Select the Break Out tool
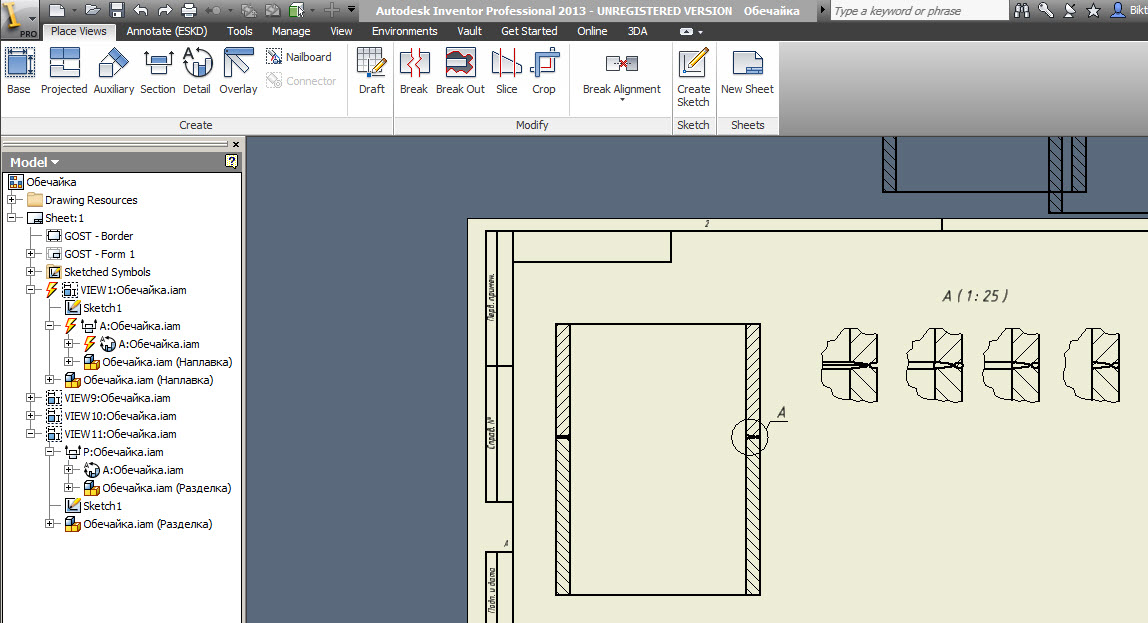This screenshot has height=623, width=1148. click(x=460, y=71)
